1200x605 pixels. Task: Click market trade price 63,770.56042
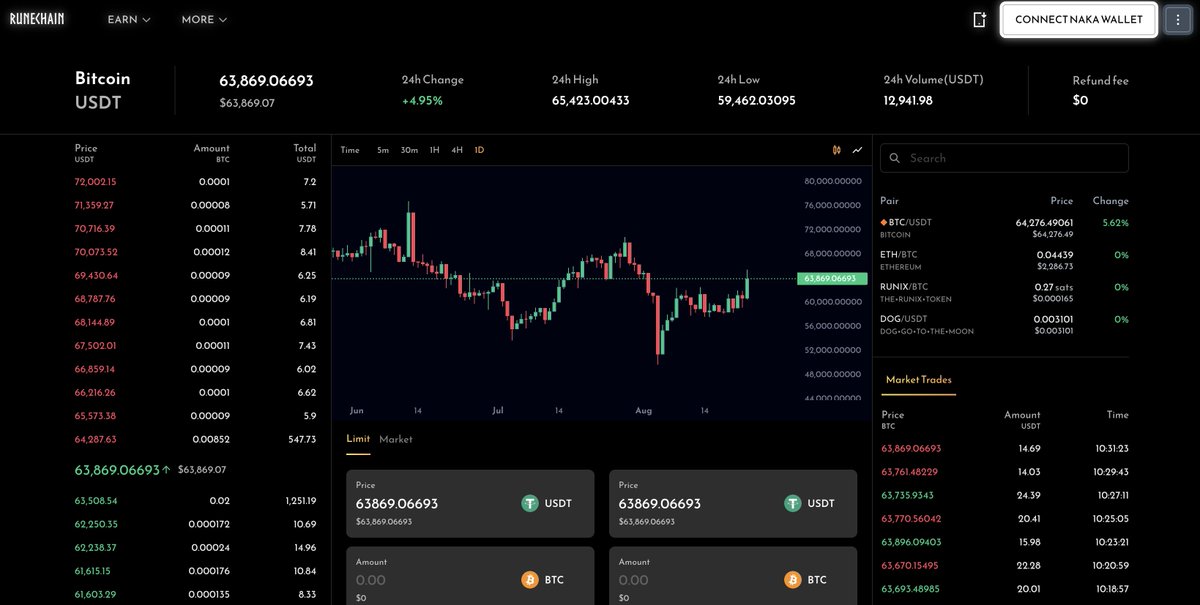pyautogui.click(x=911, y=519)
